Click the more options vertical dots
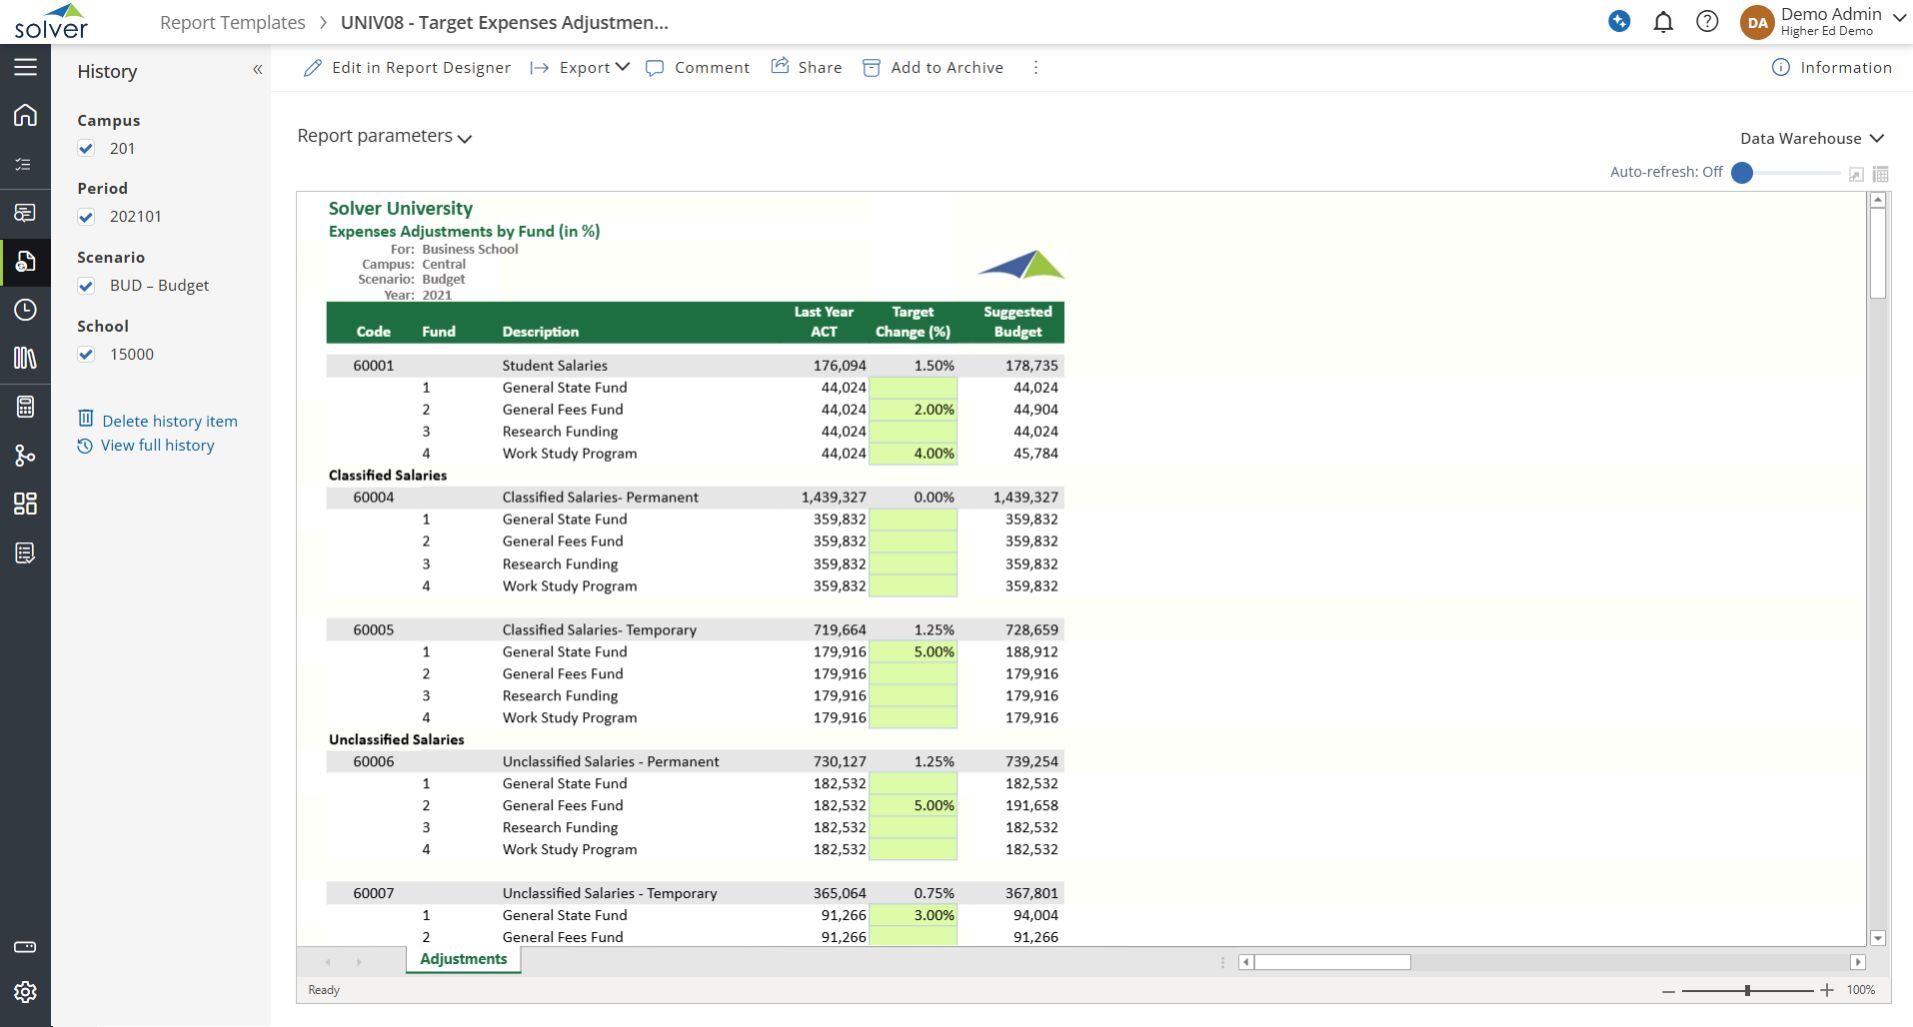Screen dimensions: 1913x1027 (1036, 68)
